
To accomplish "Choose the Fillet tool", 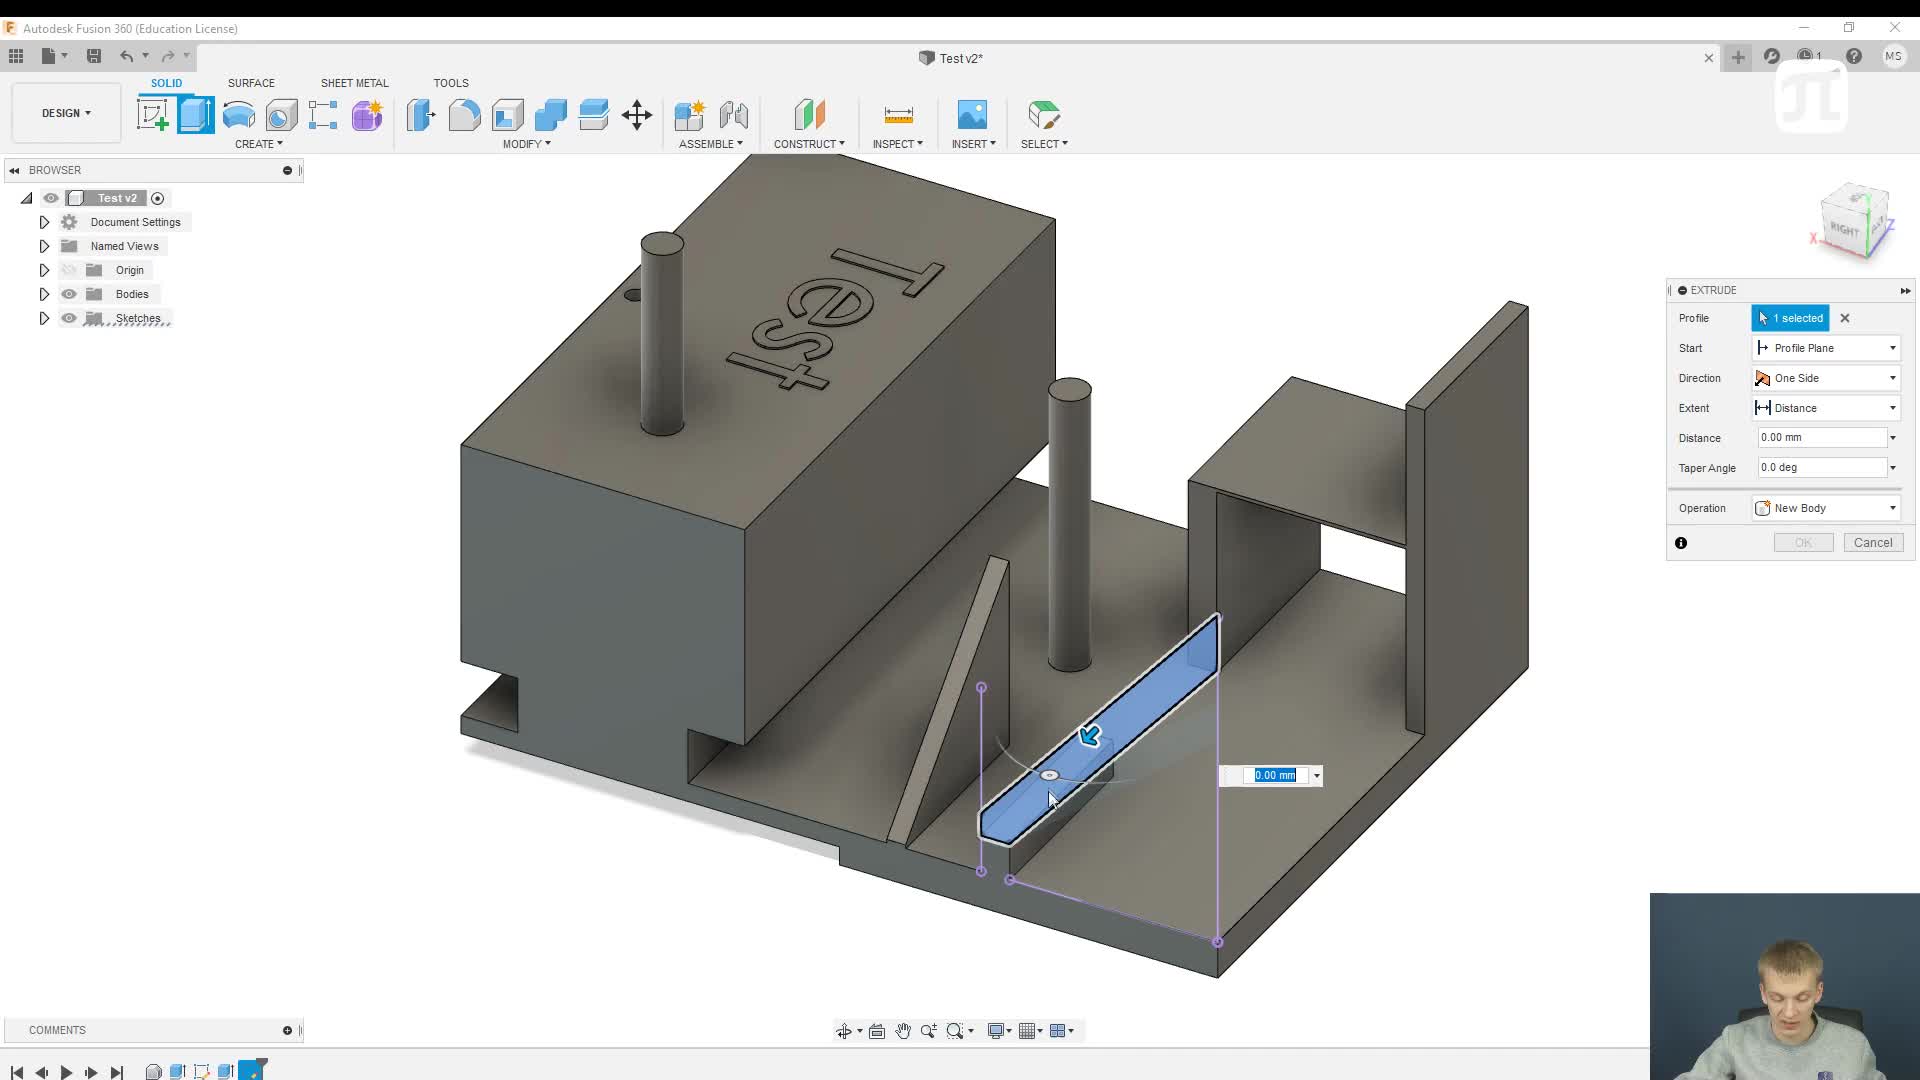I will coord(464,115).
